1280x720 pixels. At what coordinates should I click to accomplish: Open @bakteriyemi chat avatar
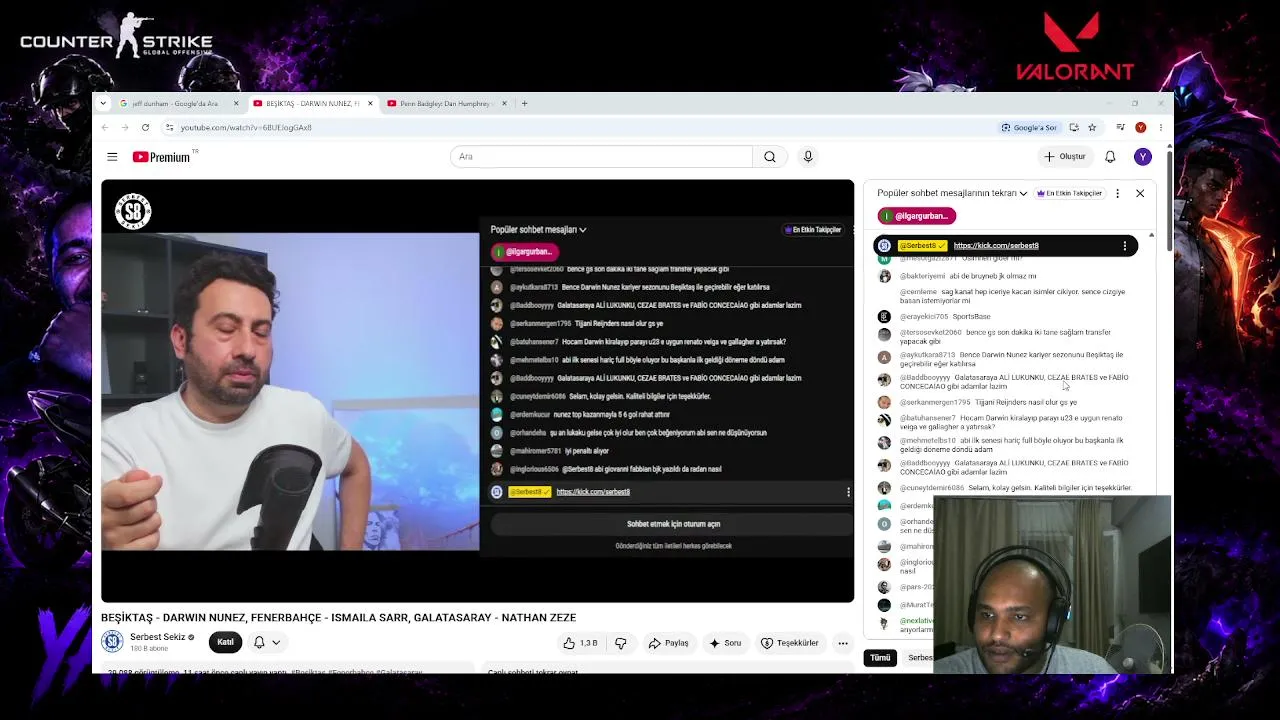click(884, 276)
